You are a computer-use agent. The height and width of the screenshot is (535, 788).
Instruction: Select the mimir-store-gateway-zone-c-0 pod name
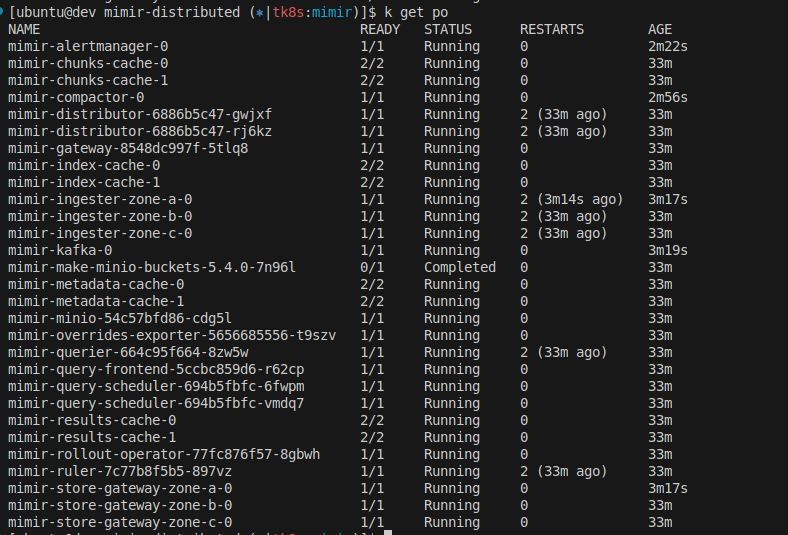pos(120,522)
